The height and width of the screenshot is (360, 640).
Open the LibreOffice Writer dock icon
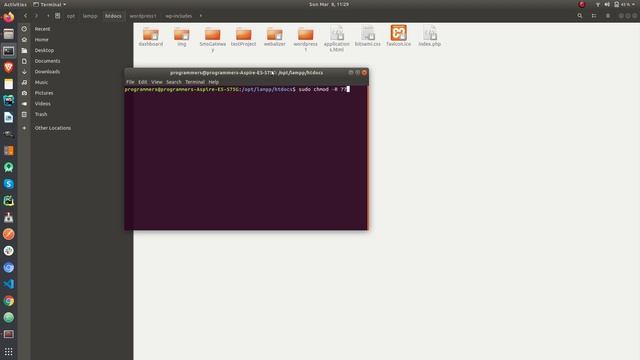(9, 117)
